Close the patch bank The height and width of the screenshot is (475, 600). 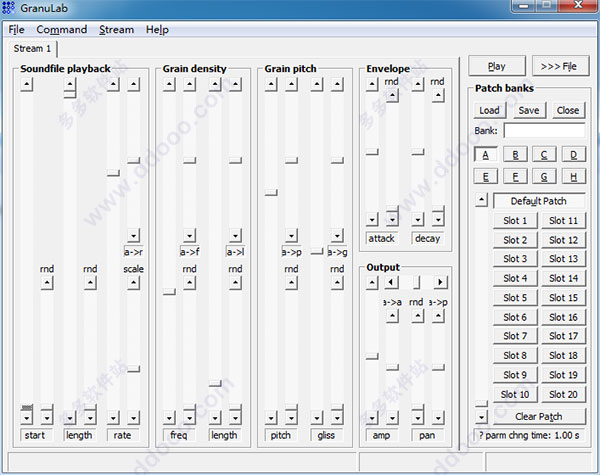[x=568, y=110]
